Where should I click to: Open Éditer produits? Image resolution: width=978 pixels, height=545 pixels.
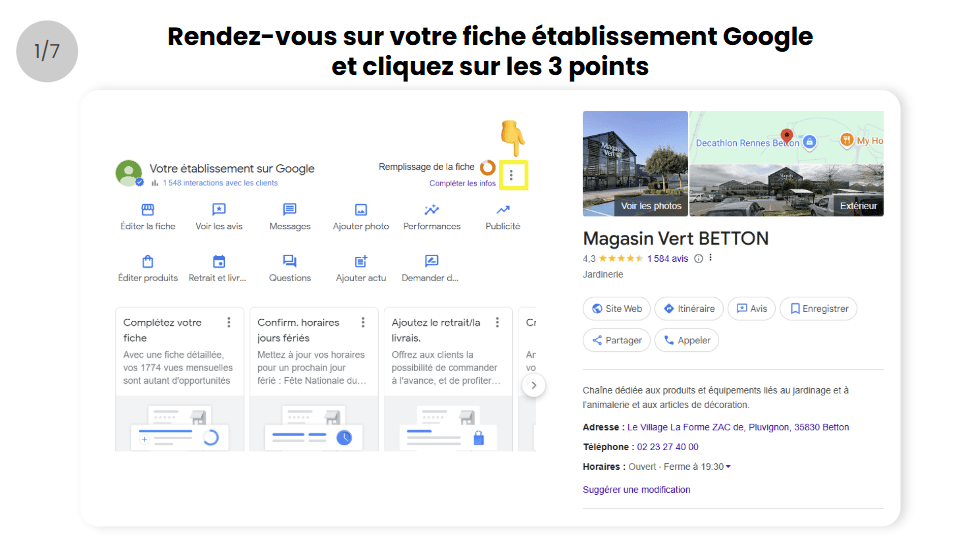[x=148, y=268]
